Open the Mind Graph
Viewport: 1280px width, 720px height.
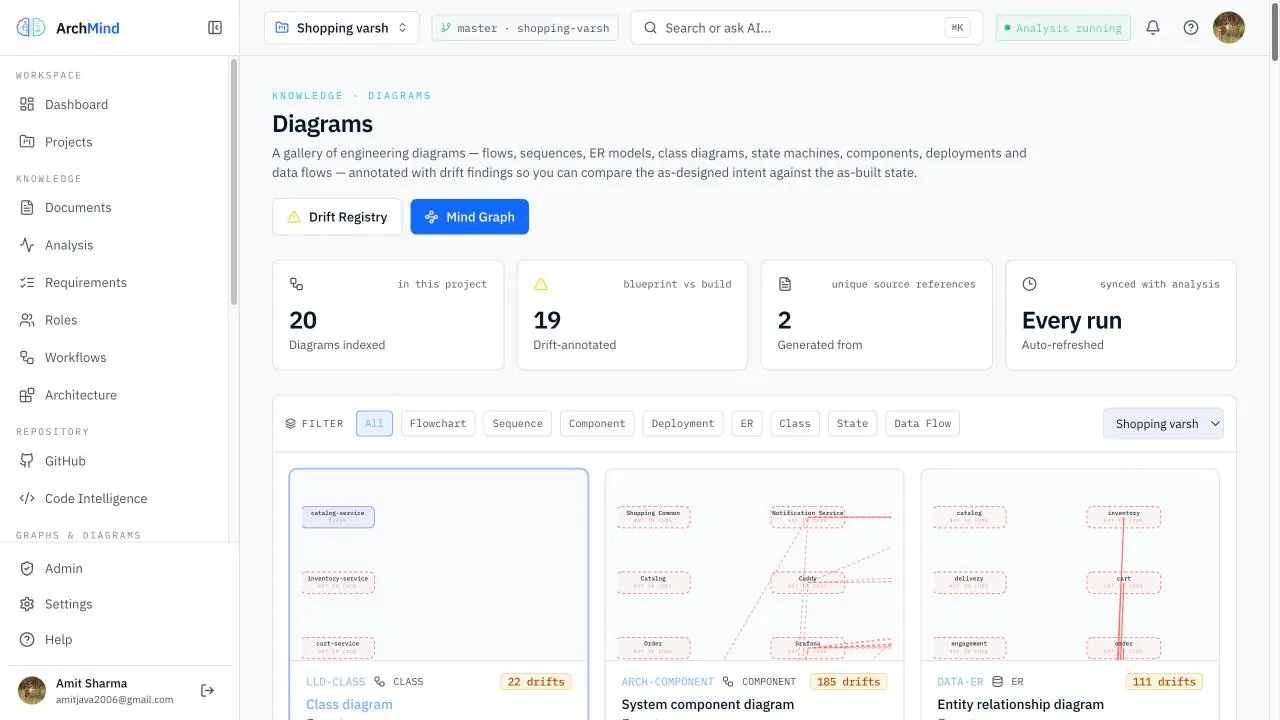(470, 217)
